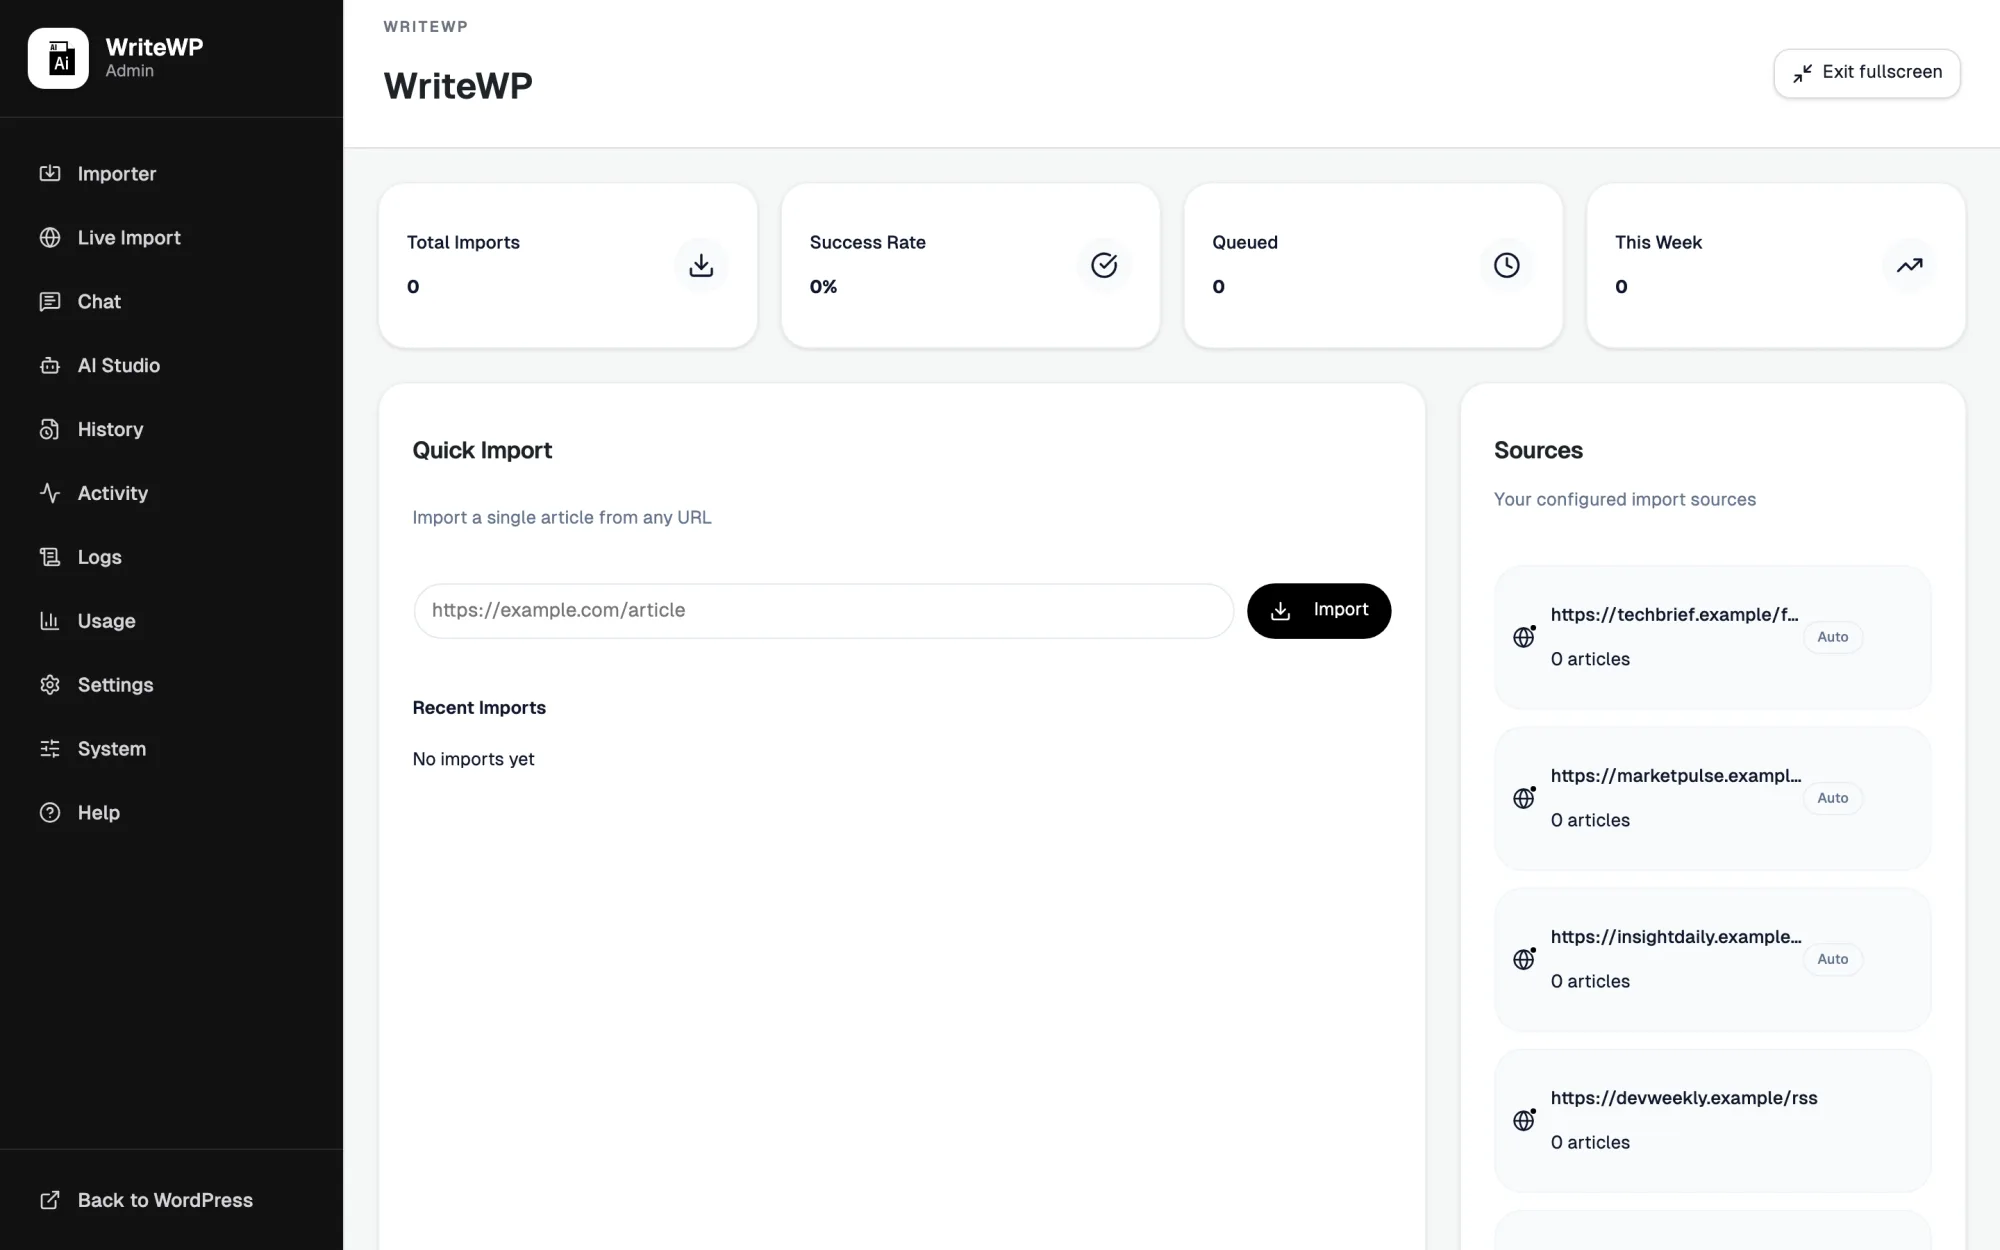Click the Exit fullscreen arrows icon
Screen dimensions: 2000x1250
(1802, 73)
